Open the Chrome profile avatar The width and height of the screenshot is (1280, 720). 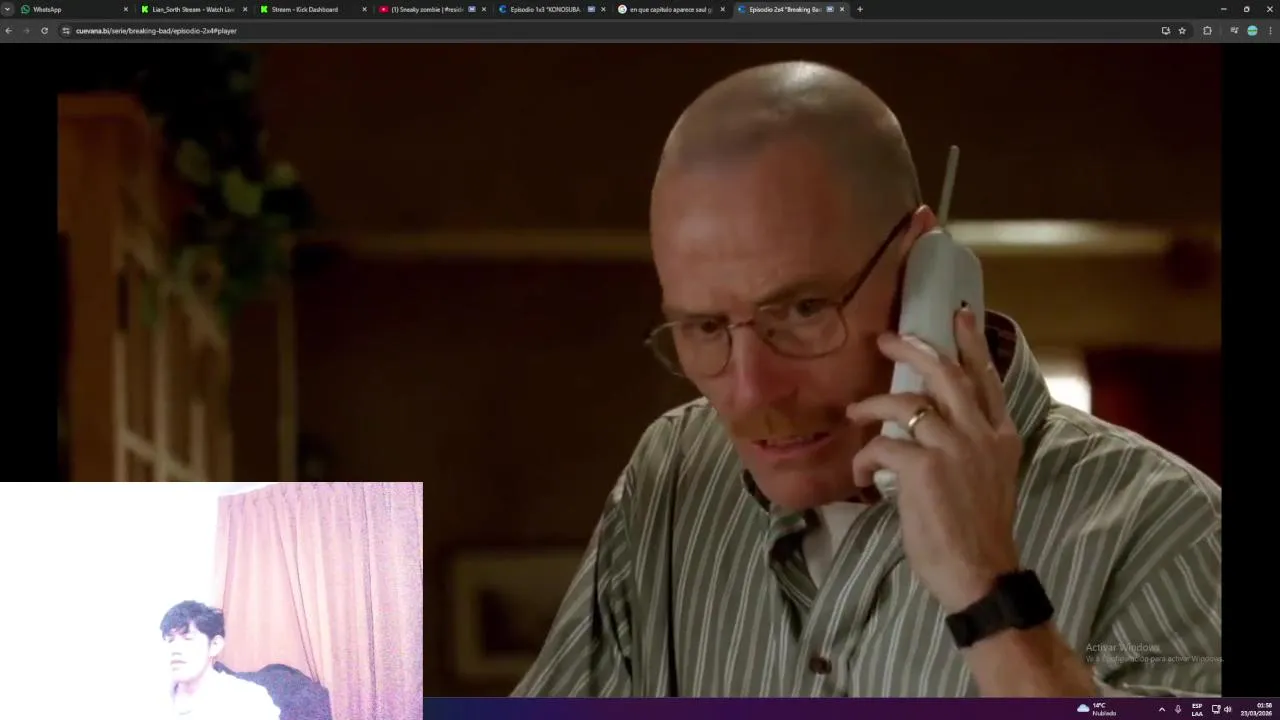coord(1252,31)
